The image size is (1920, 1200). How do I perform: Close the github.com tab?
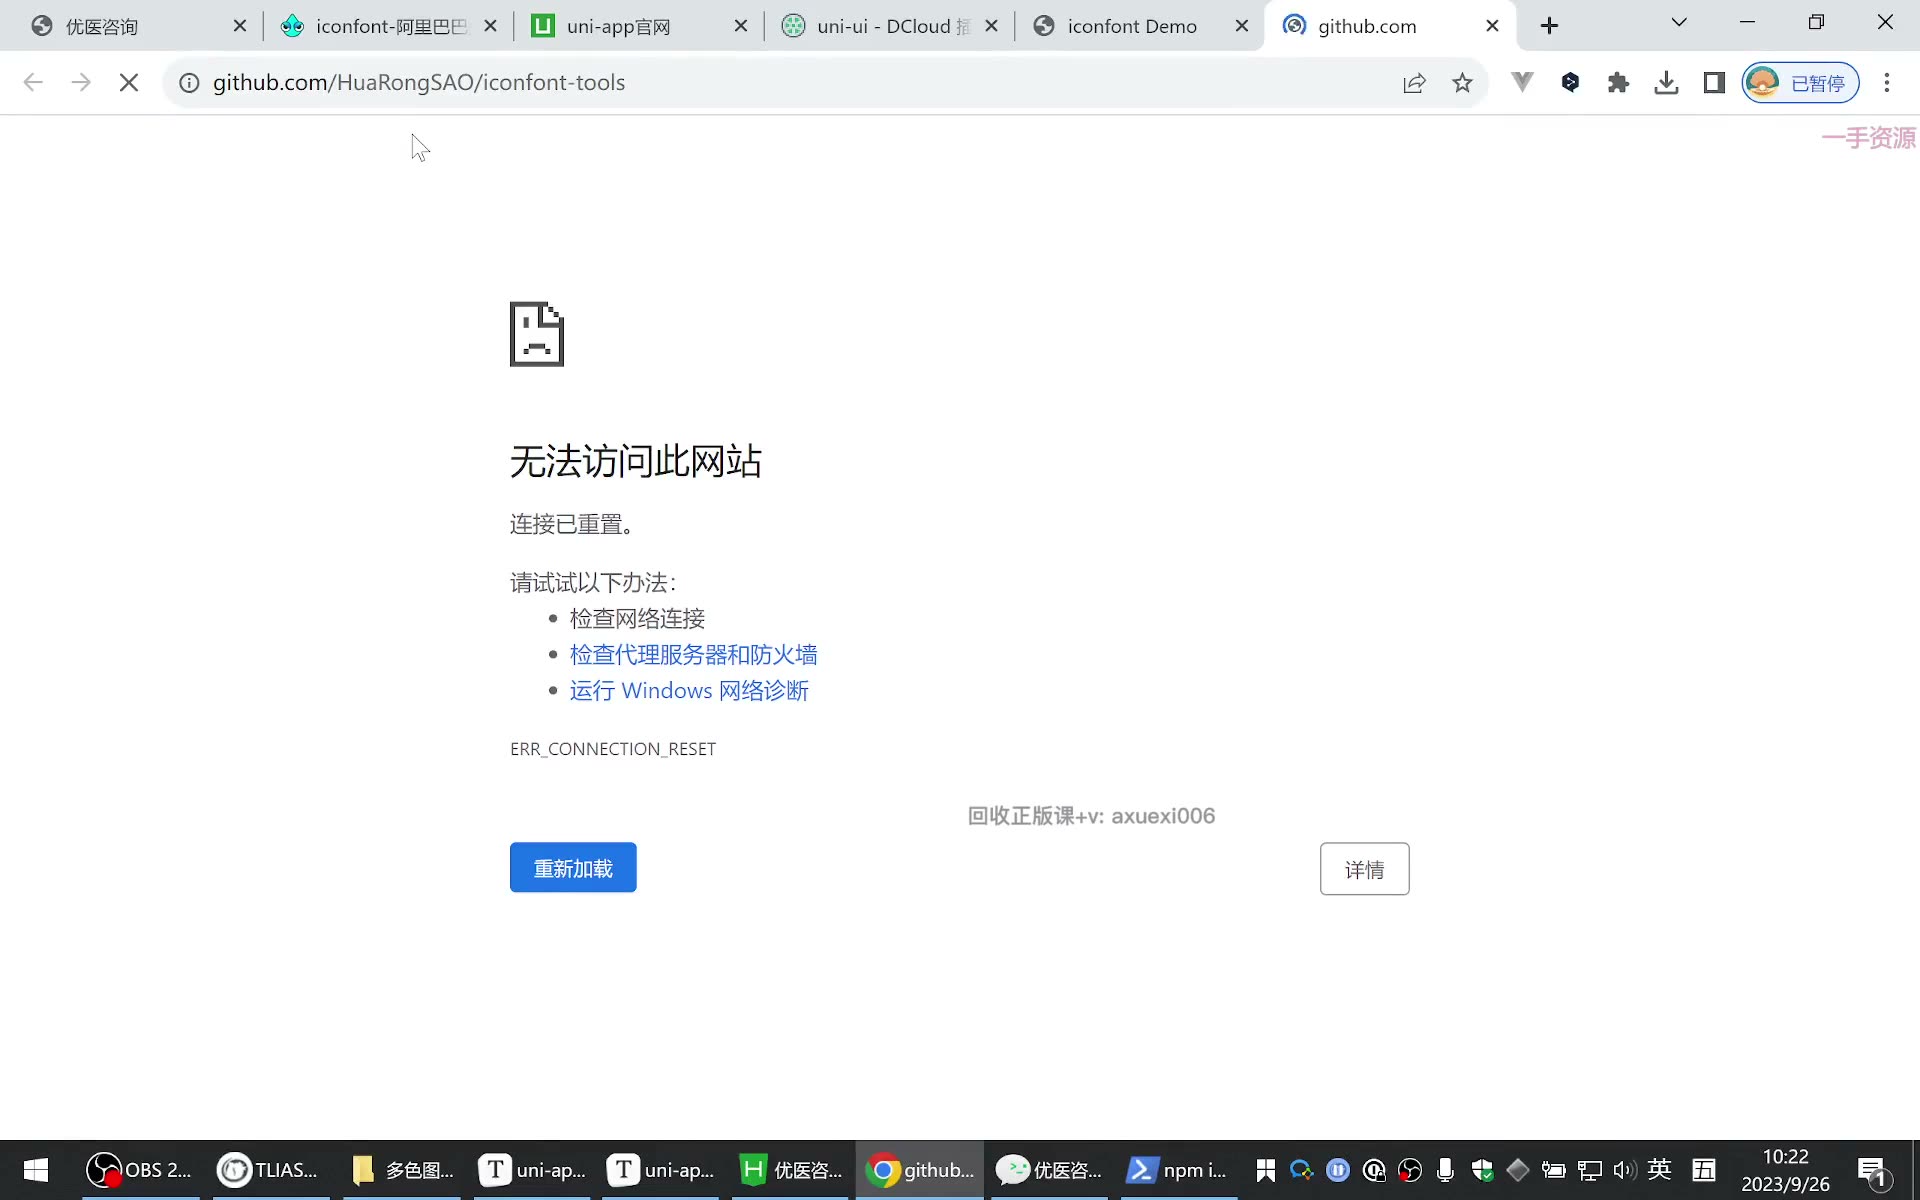coord(1492,26)
